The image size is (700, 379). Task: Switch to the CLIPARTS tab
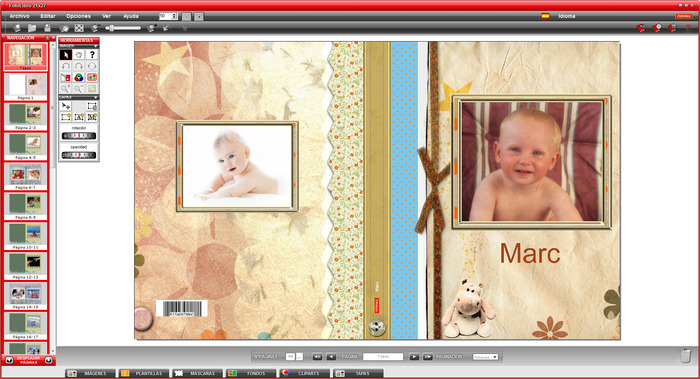pos(305,373)
